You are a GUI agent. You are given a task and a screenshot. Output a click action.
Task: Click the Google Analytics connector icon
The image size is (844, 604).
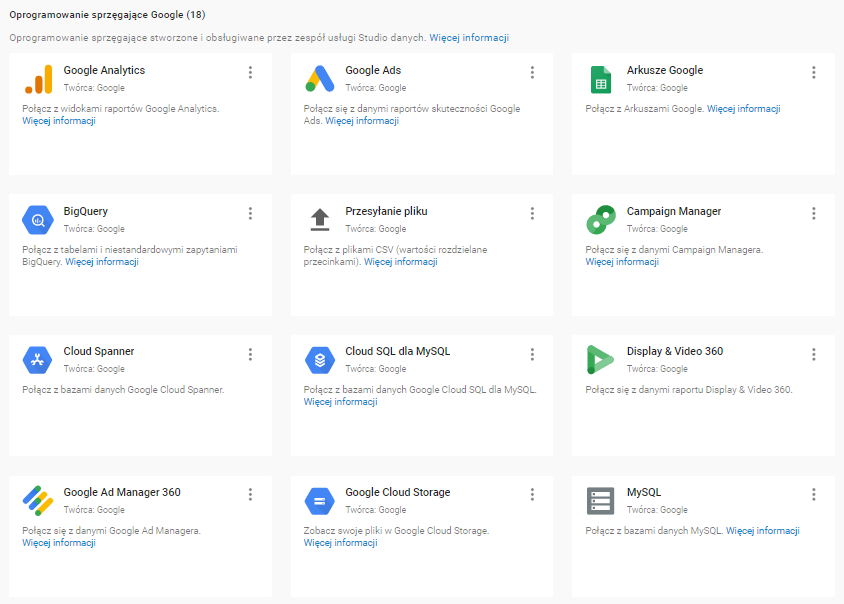coord(37,79)
